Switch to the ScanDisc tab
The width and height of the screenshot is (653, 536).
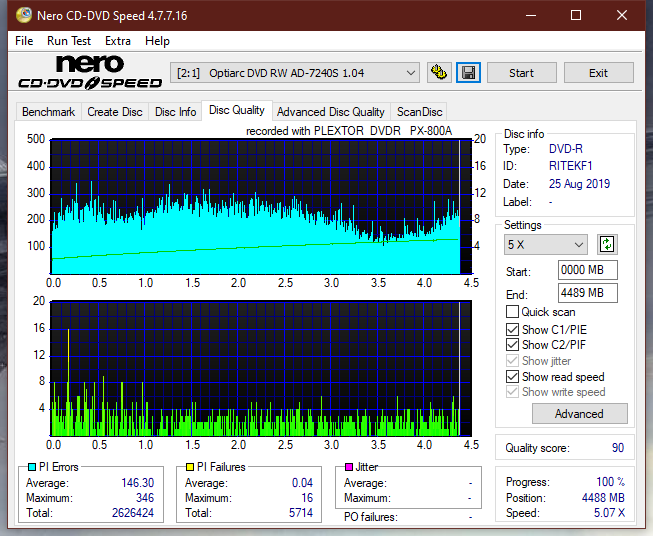pyautogui.click(x=419, y=112)
